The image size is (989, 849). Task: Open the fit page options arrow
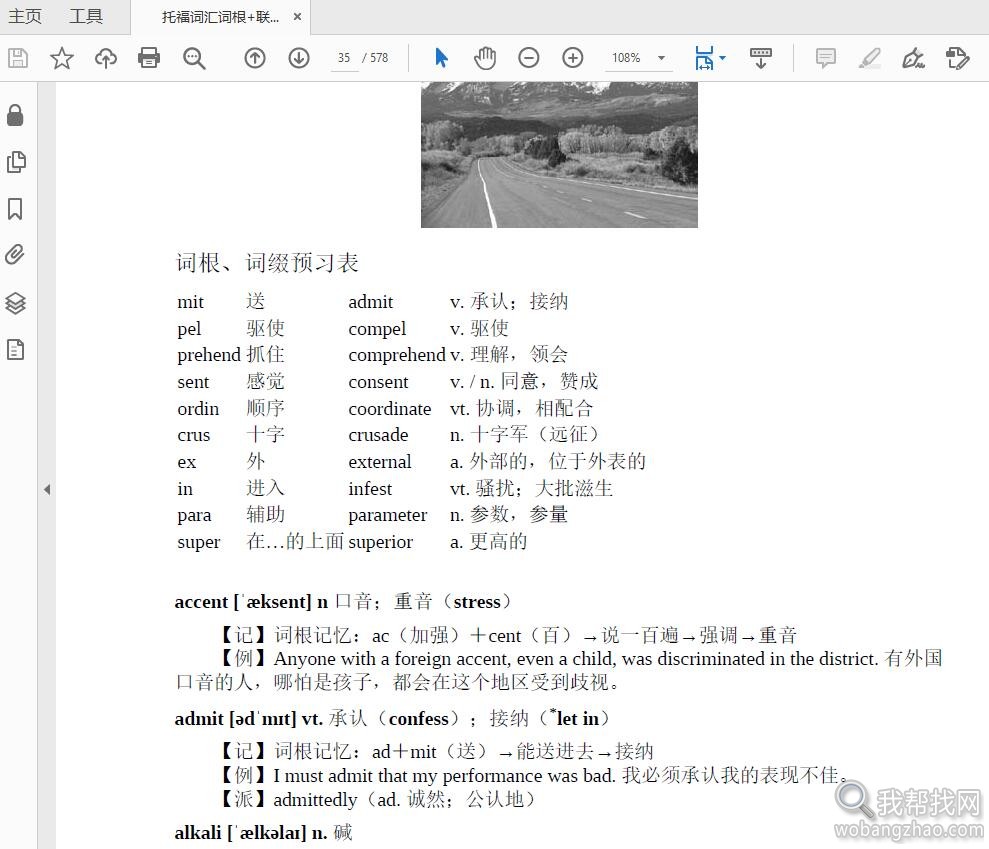click(x=723, y=57)
